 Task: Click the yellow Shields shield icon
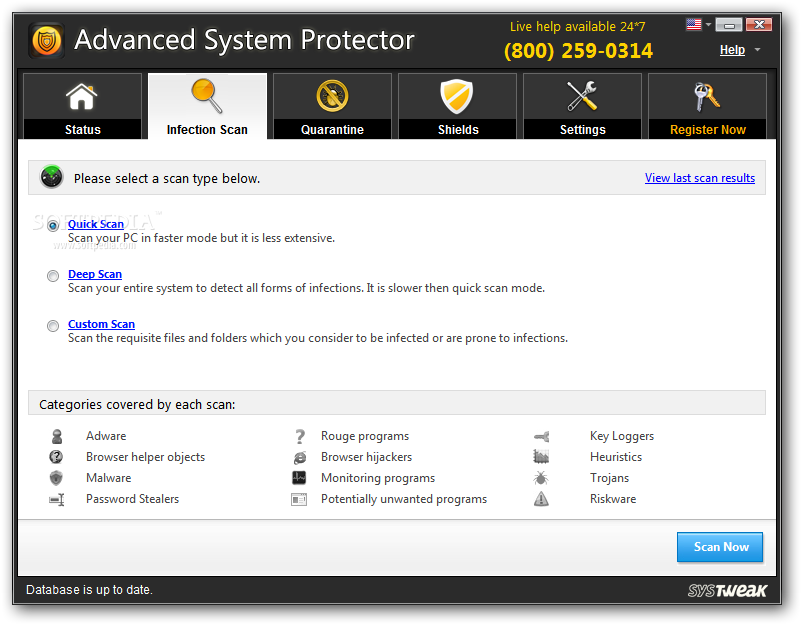pos(457,96)
